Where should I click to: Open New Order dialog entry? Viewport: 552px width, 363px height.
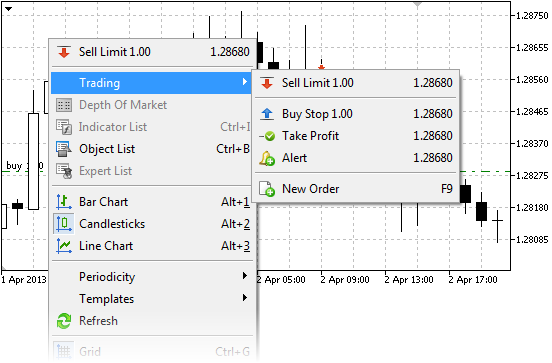coord(356,189)
